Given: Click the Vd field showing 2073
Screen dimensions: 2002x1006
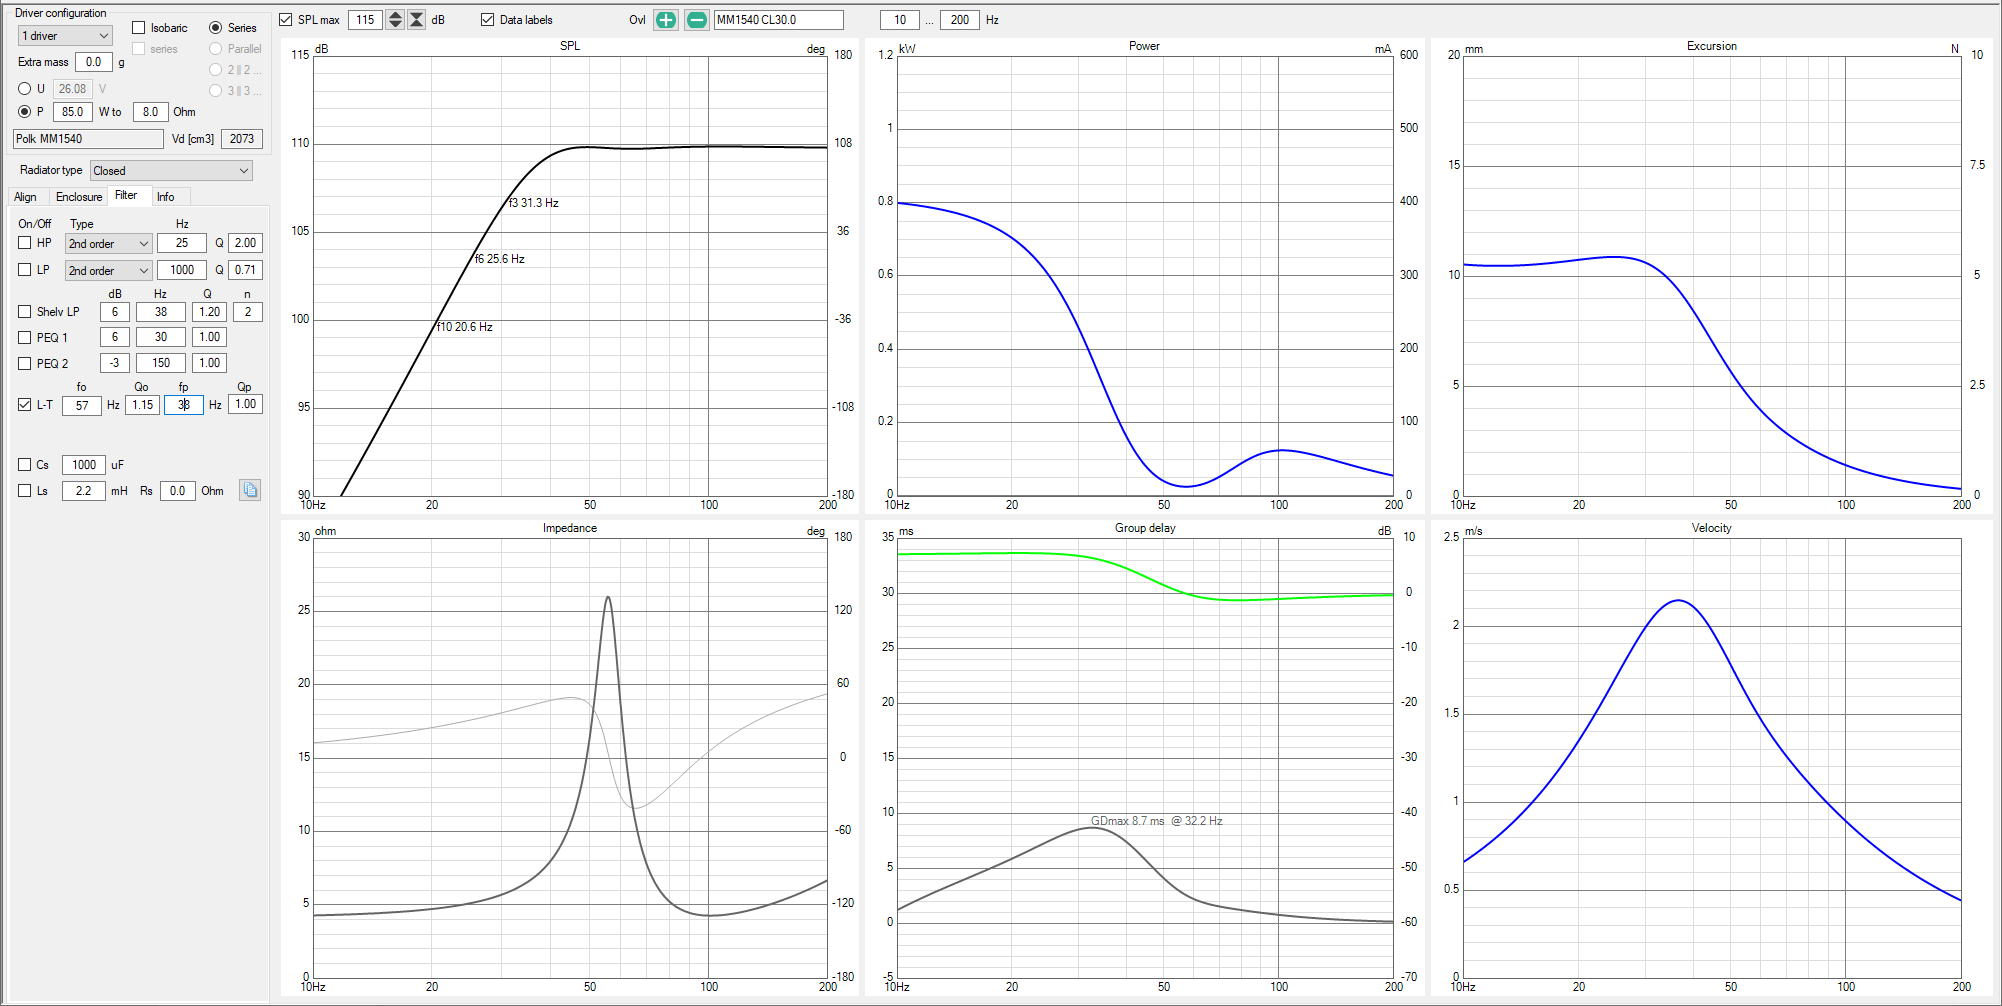Looking at the screenshot, I should (x=242, y=139).
